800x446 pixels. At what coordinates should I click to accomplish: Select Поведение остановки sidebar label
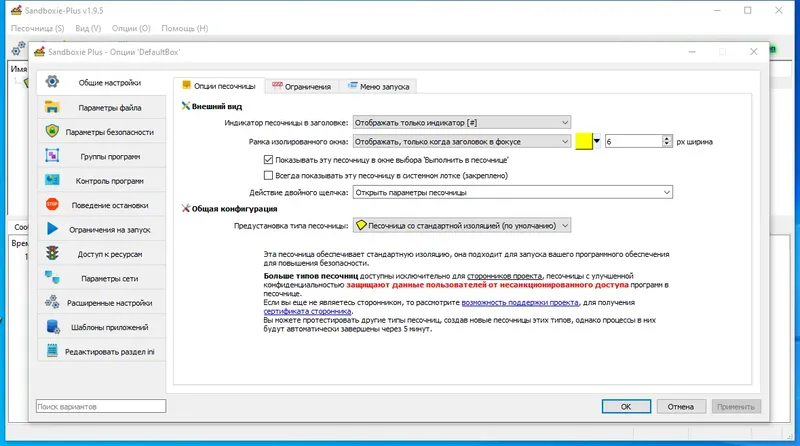[110, 205]
